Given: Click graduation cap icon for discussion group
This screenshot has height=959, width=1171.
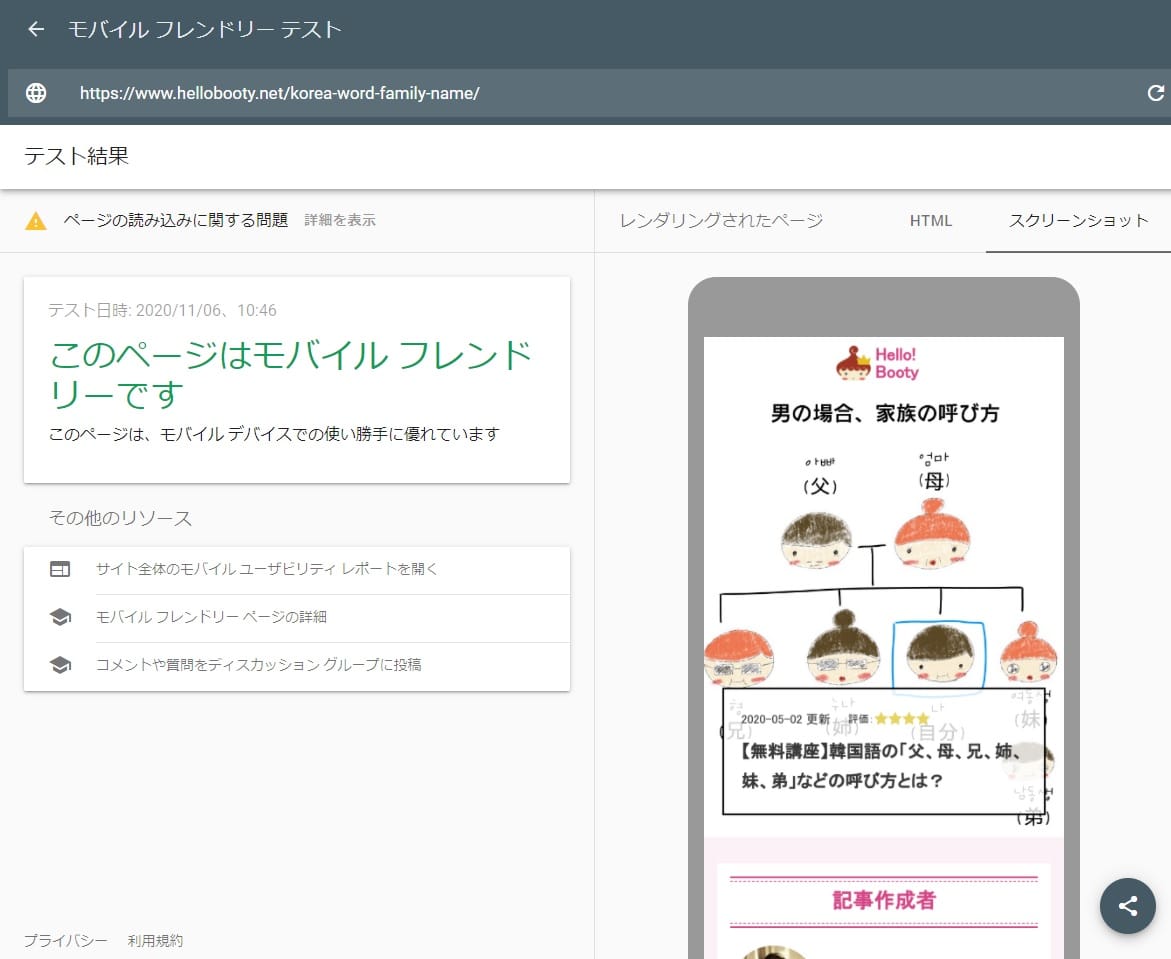Looking at the screenshot, I should 60,665.
